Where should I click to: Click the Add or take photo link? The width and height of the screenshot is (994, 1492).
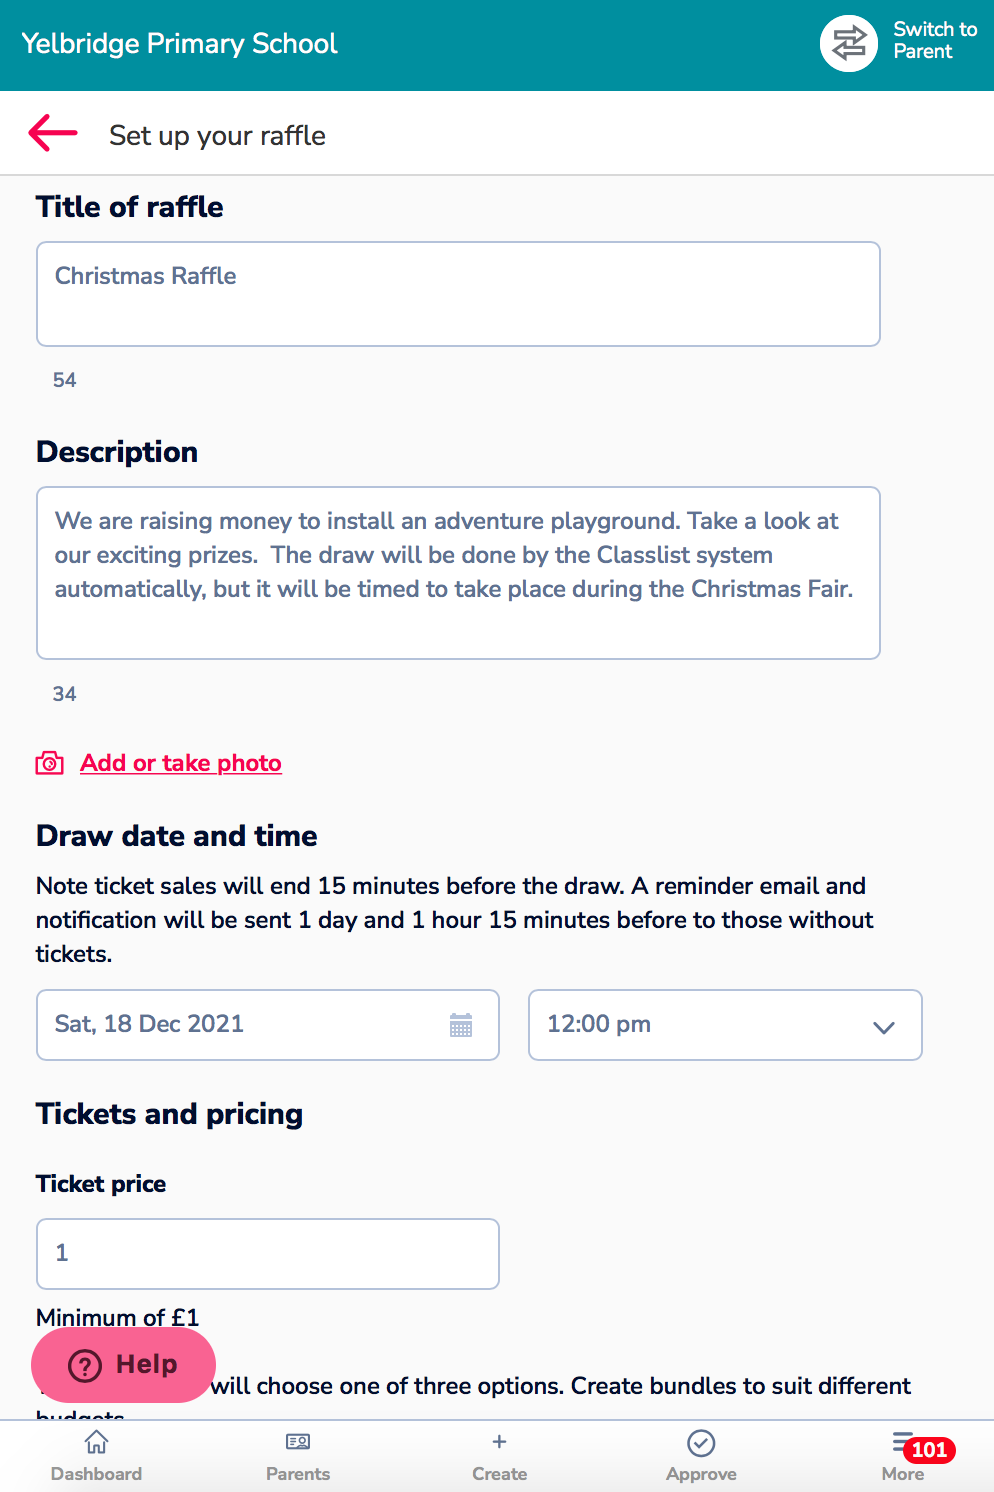pos(181,763)
